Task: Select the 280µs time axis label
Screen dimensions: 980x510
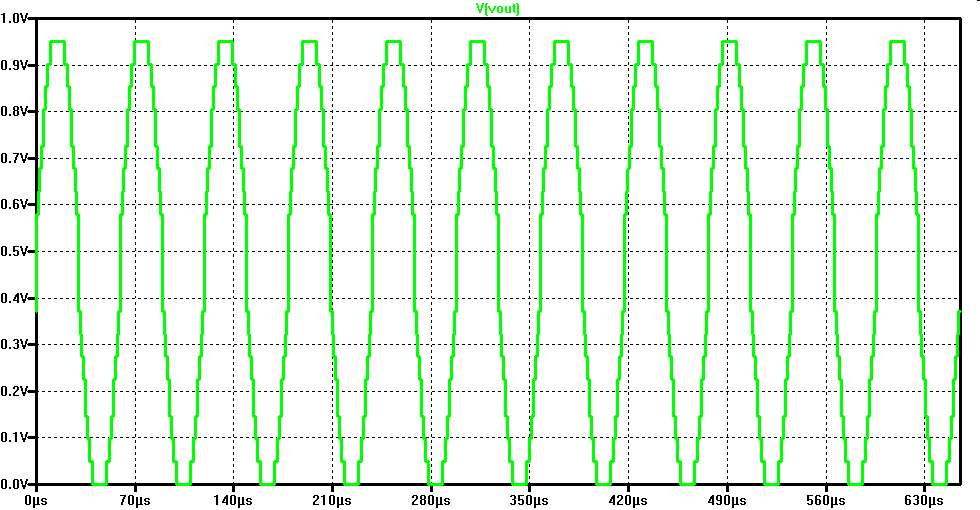Action: coord(430,499)
